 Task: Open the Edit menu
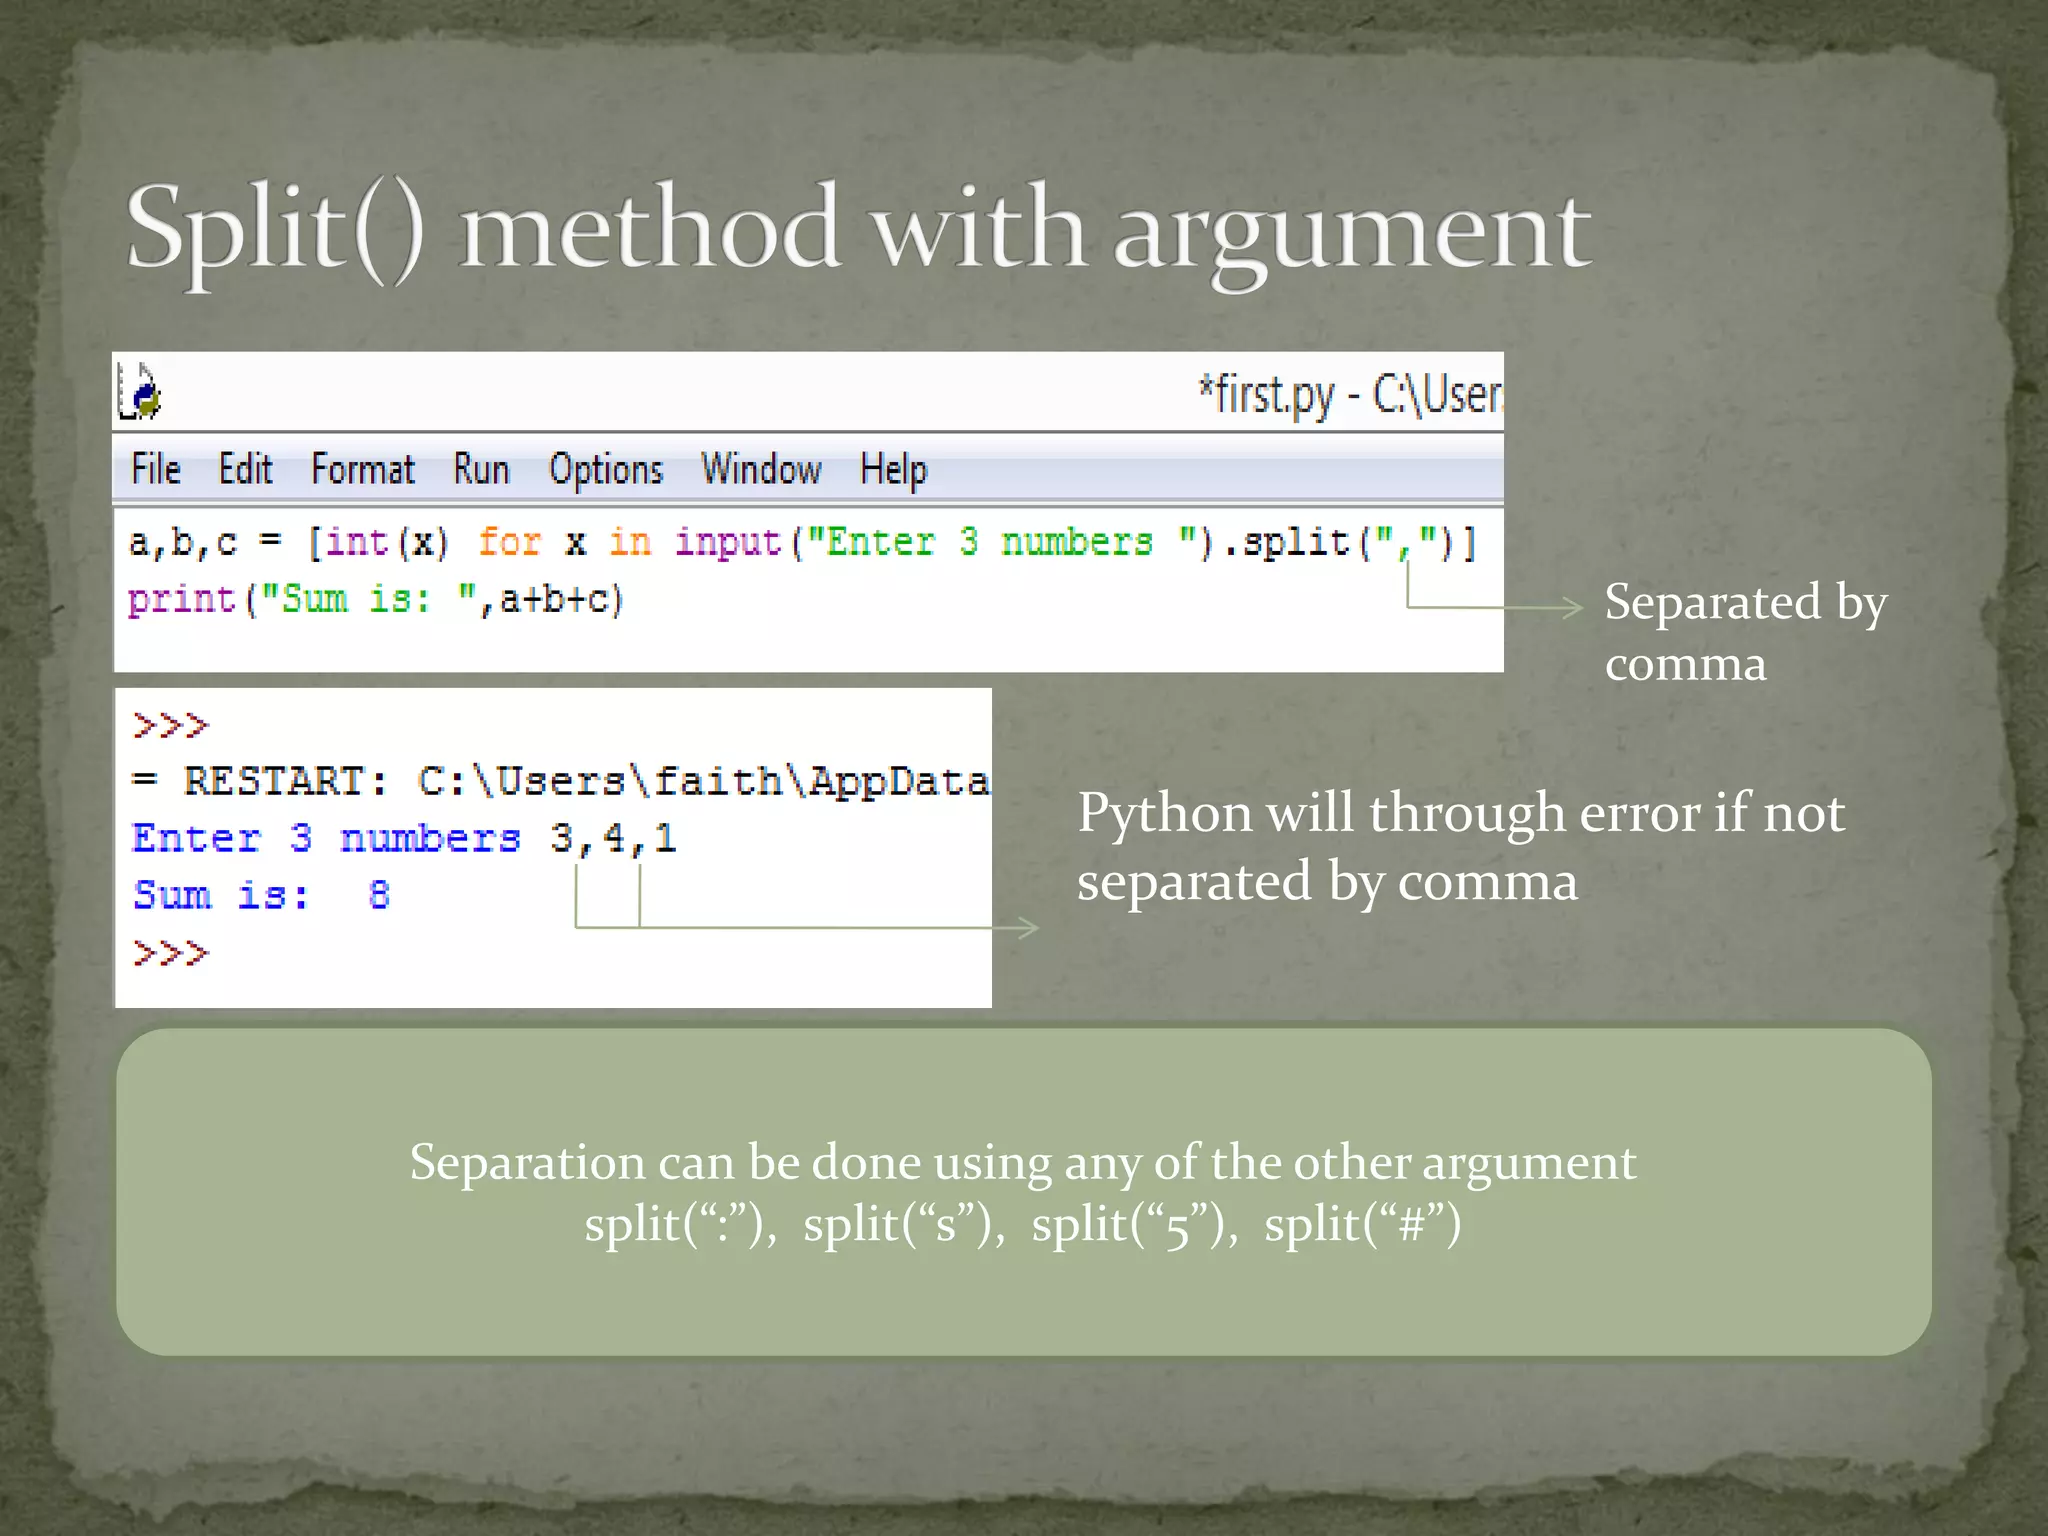[245, 469]
